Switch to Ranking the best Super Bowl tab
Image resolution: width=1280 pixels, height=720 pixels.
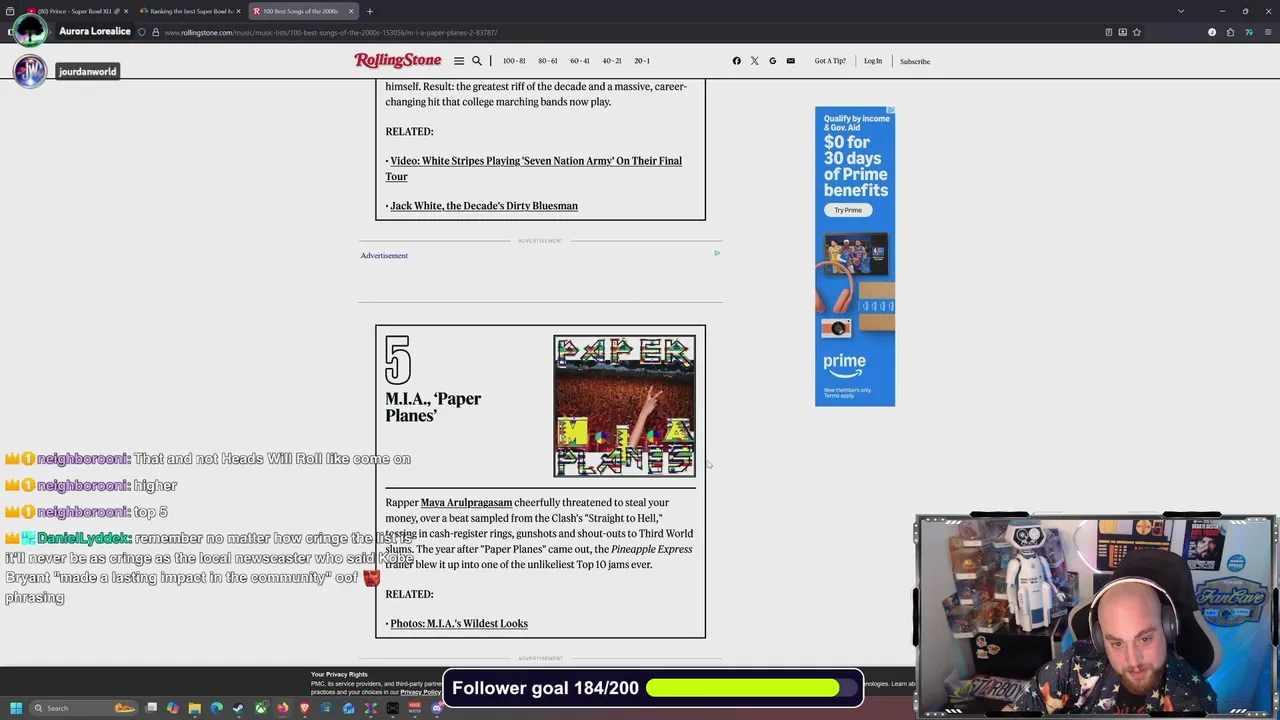[190, 11]
